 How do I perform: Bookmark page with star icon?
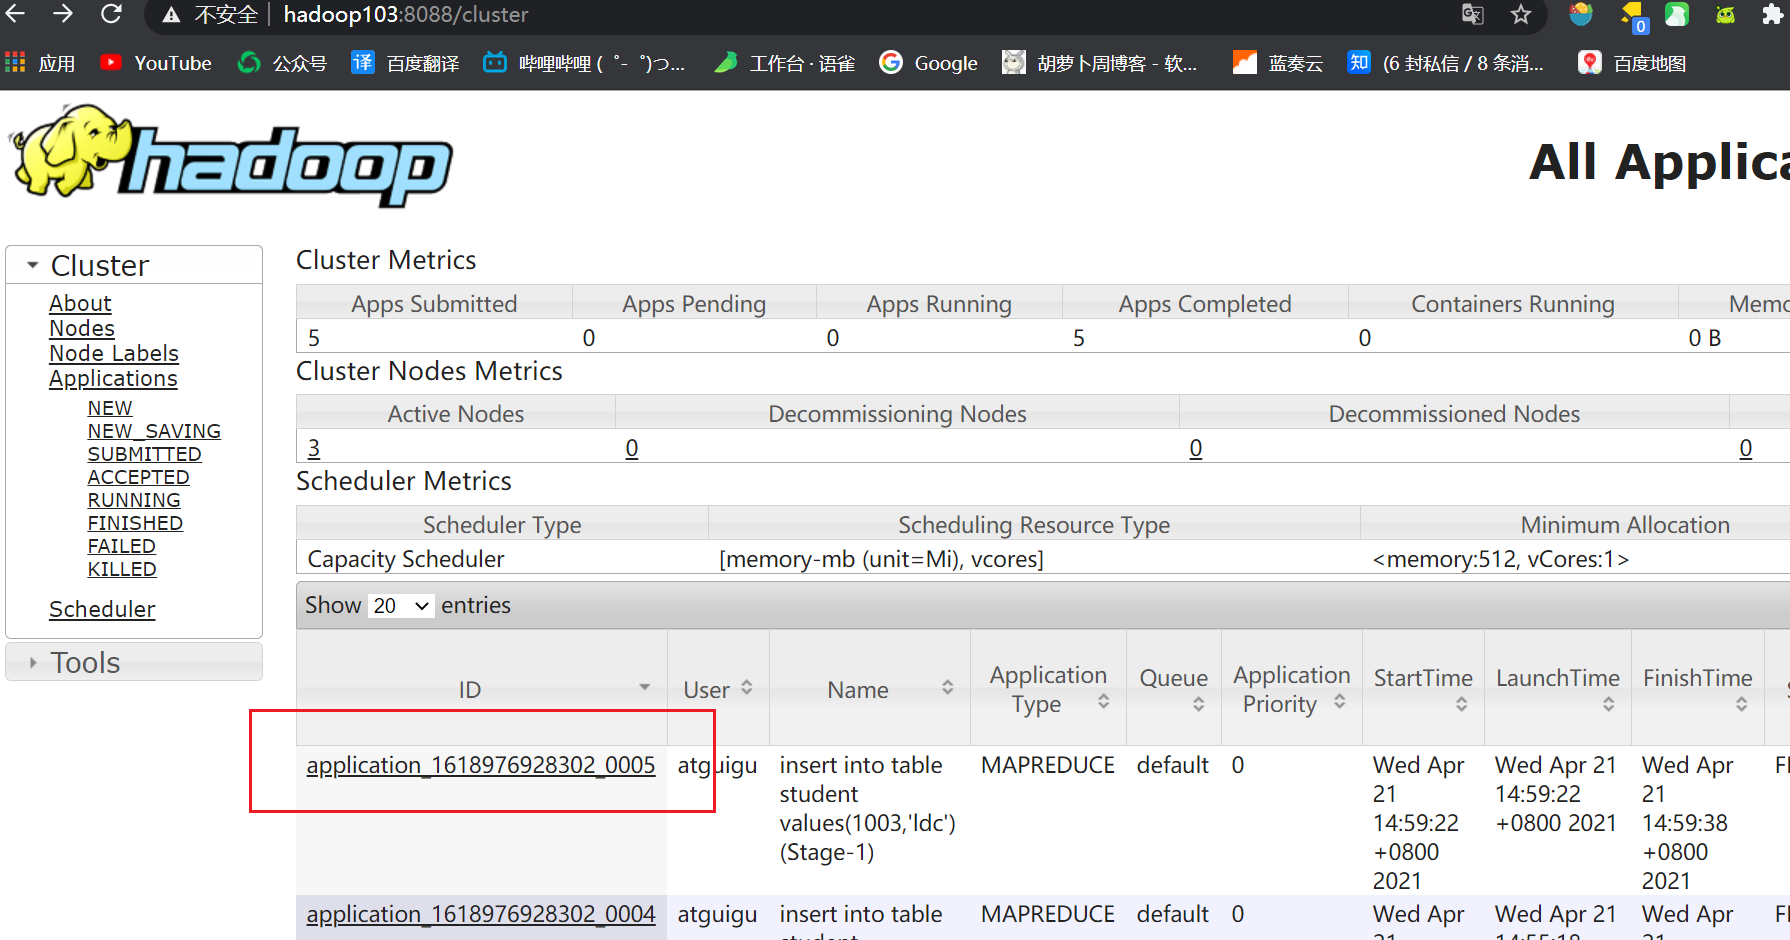(1521, 15)
